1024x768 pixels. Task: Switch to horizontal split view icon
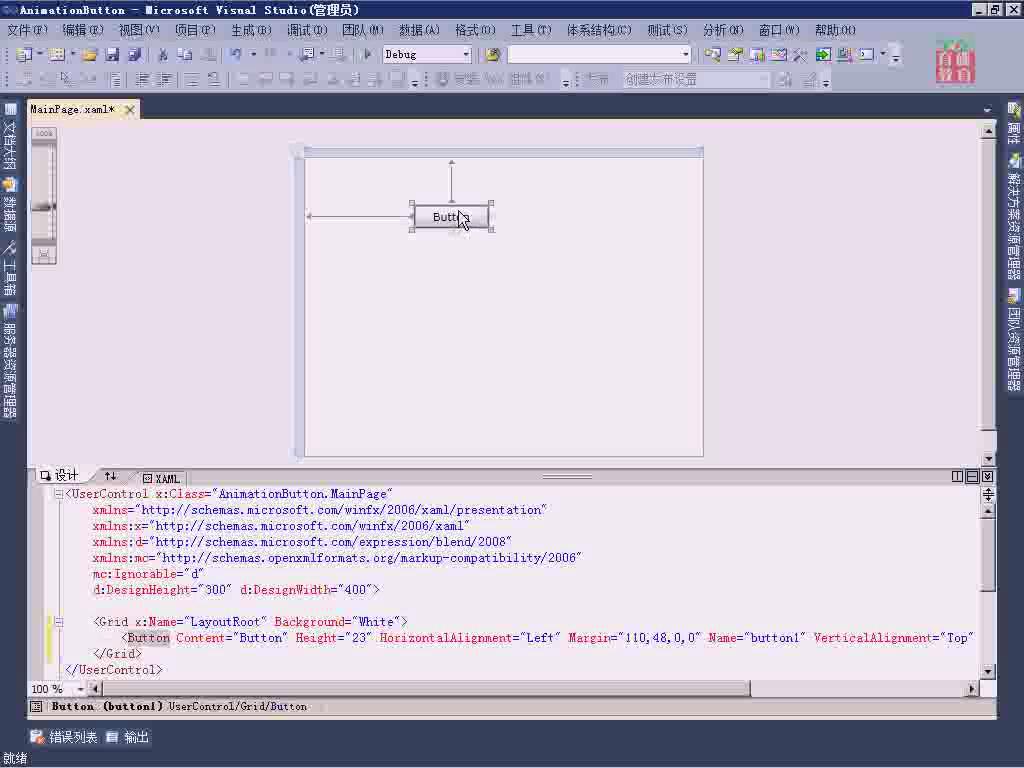point(972,477)
